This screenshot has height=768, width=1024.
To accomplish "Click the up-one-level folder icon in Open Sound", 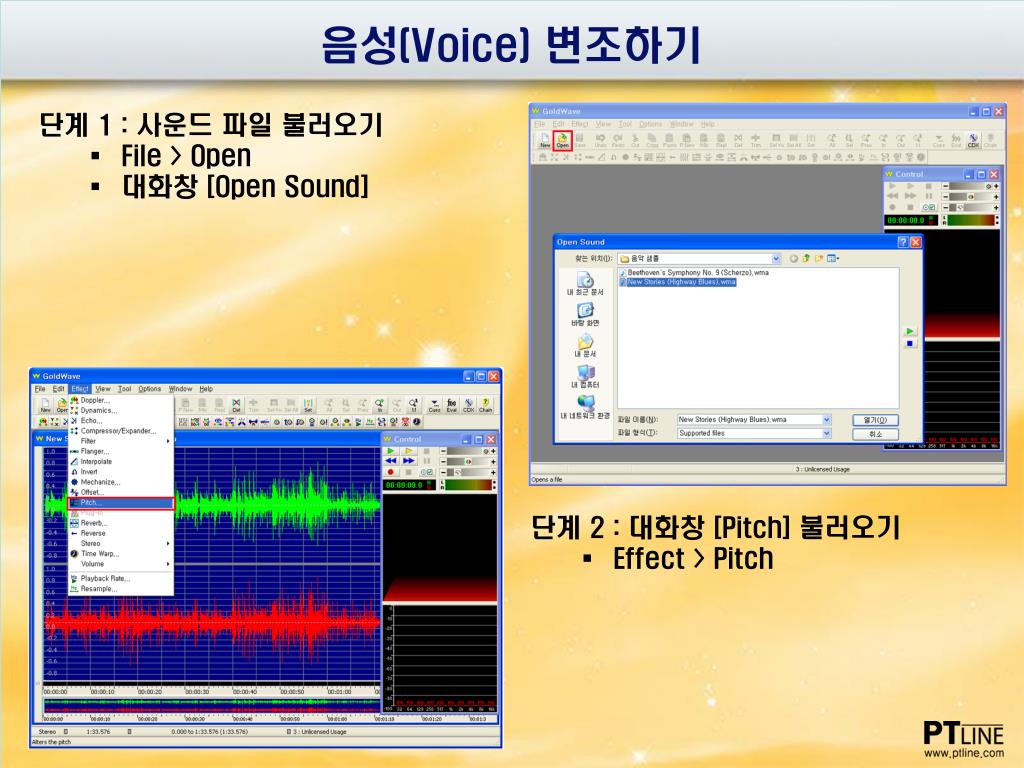I will point(807,259).
